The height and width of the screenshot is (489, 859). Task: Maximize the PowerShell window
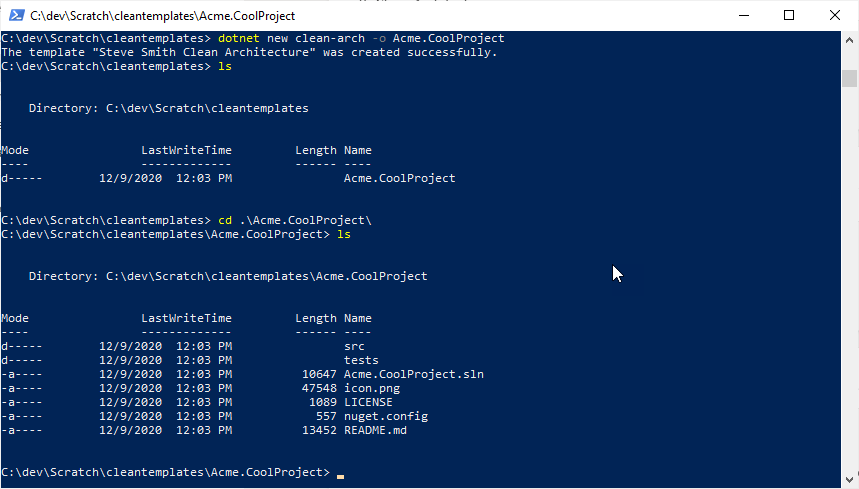coord(789,15)
